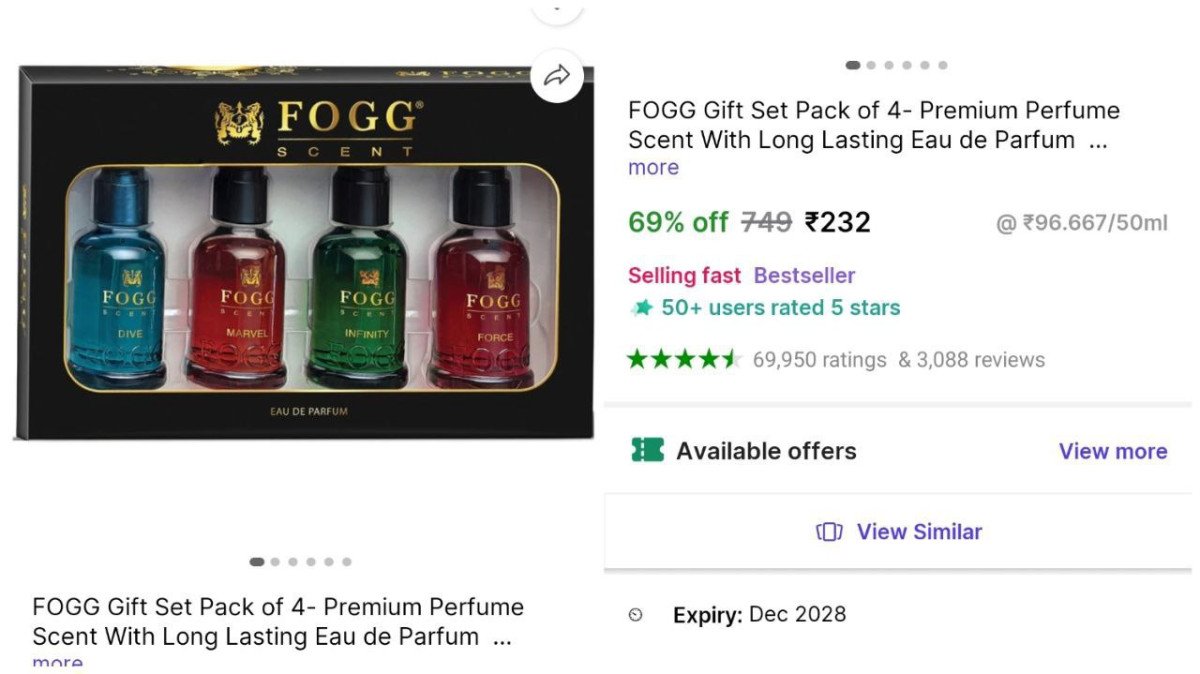Click the upward chevron above the product image

(557, 8)
